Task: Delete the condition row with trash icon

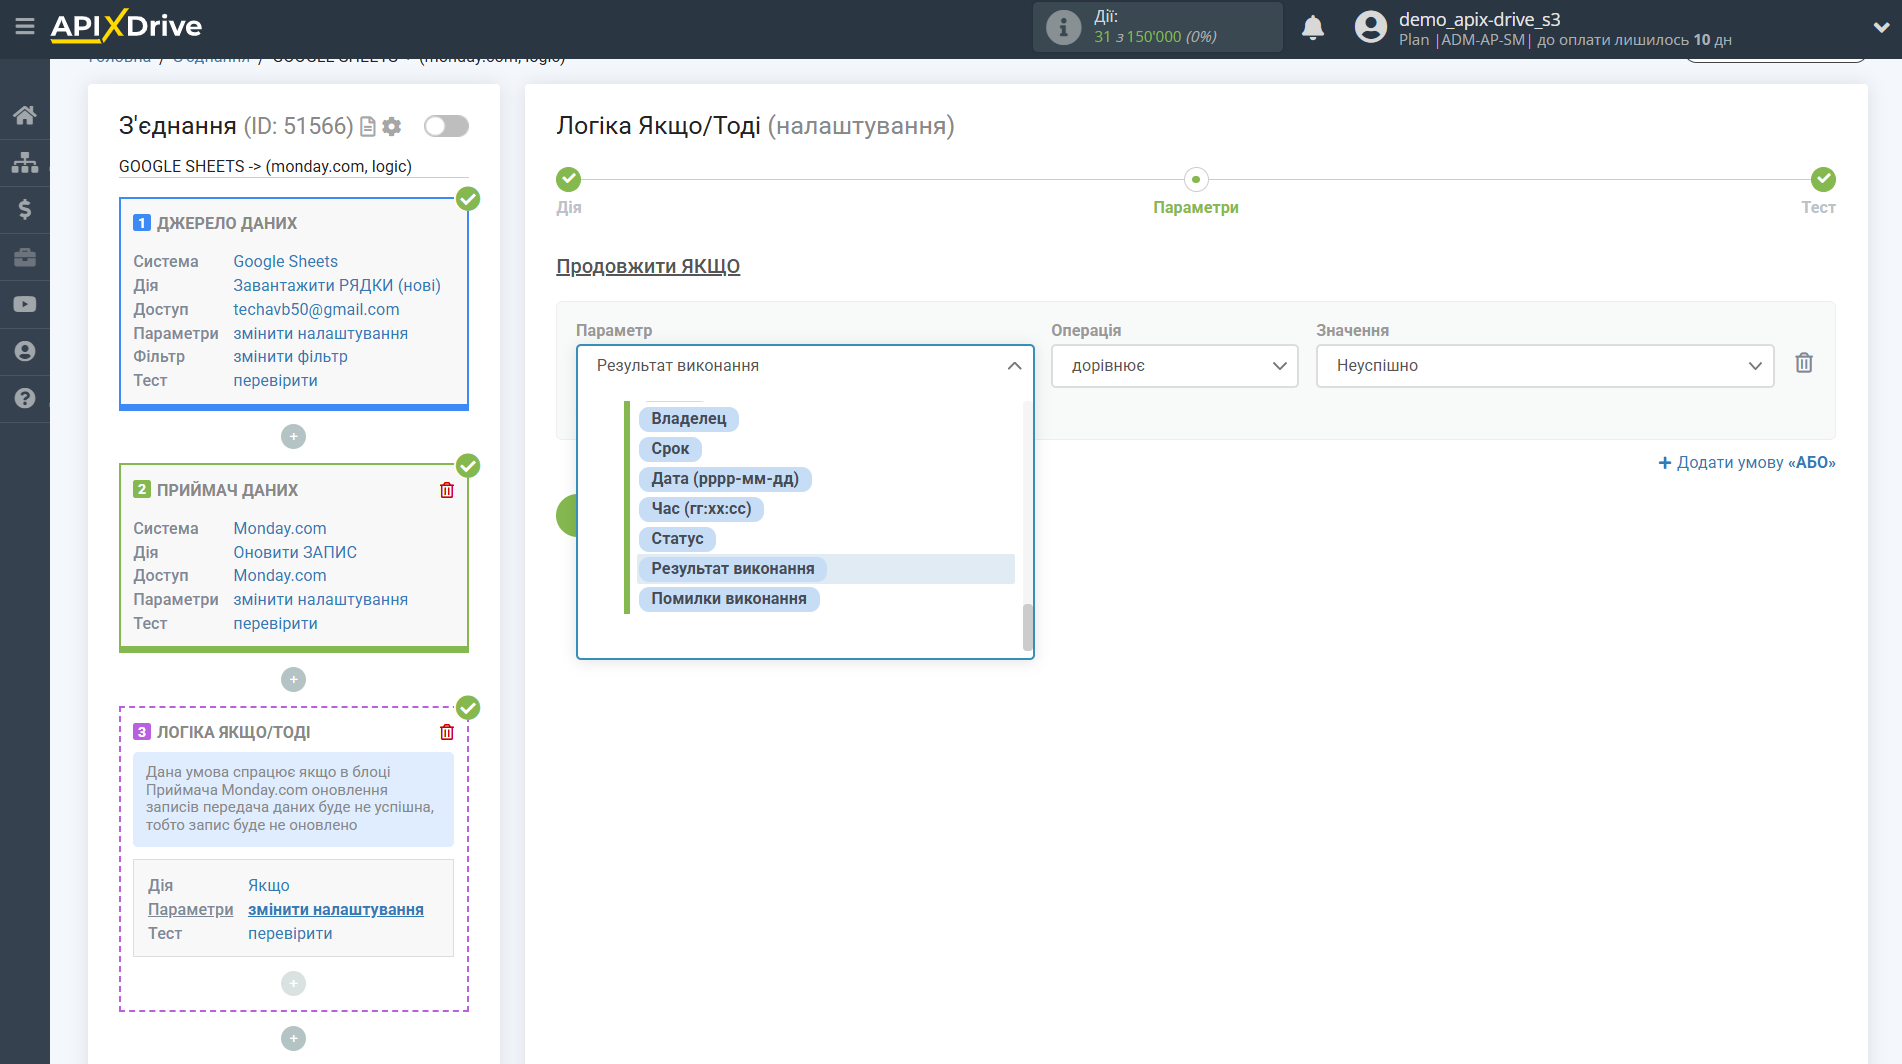Action: point(1804,363)
